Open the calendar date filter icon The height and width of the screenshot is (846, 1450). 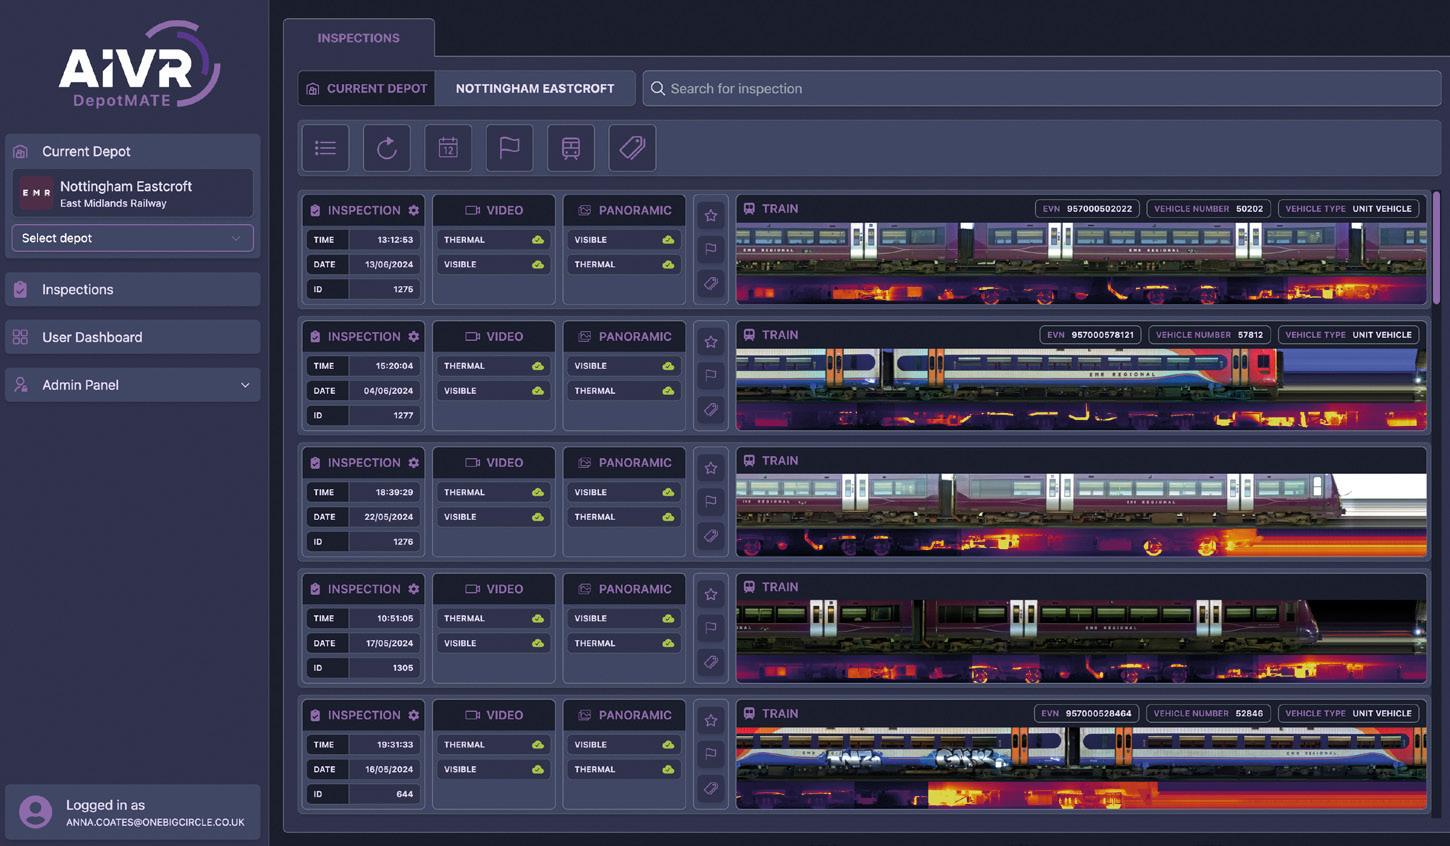[448, 148]
